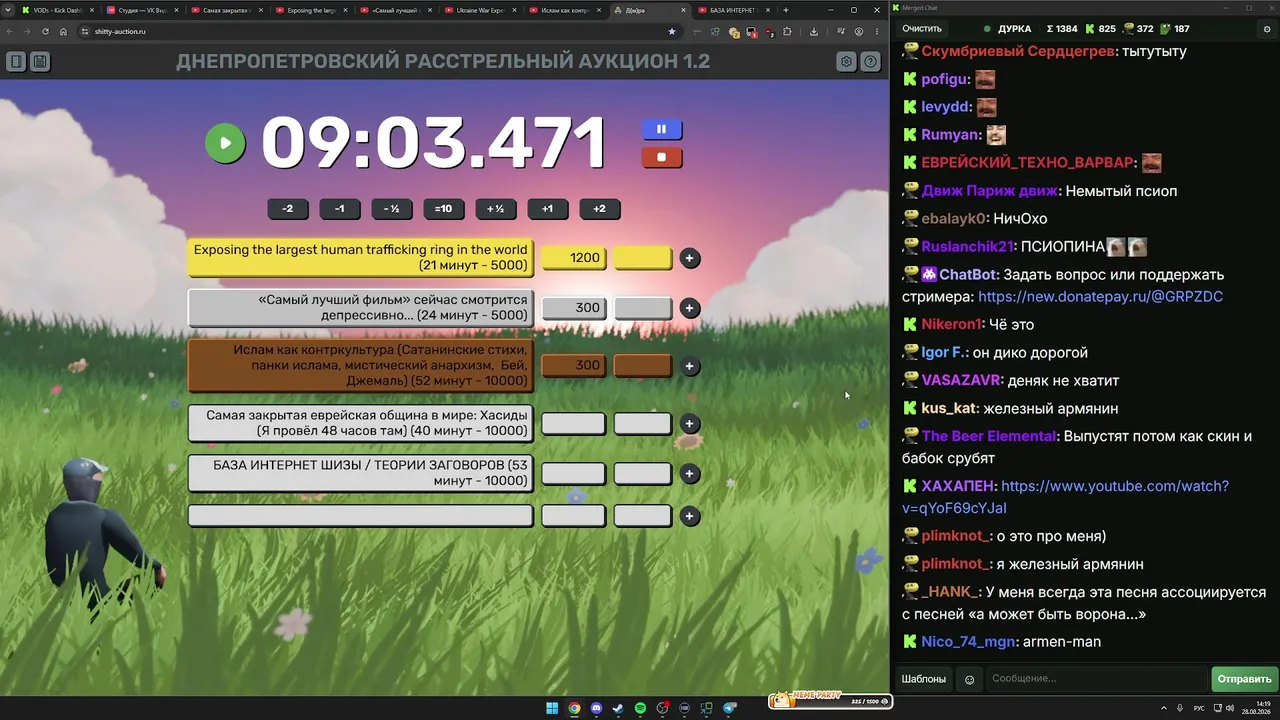Image resolution: width=1280 pixels, height=720 pixels.
Task: Go to the browser home page
Action: click(x=63, y=31)
